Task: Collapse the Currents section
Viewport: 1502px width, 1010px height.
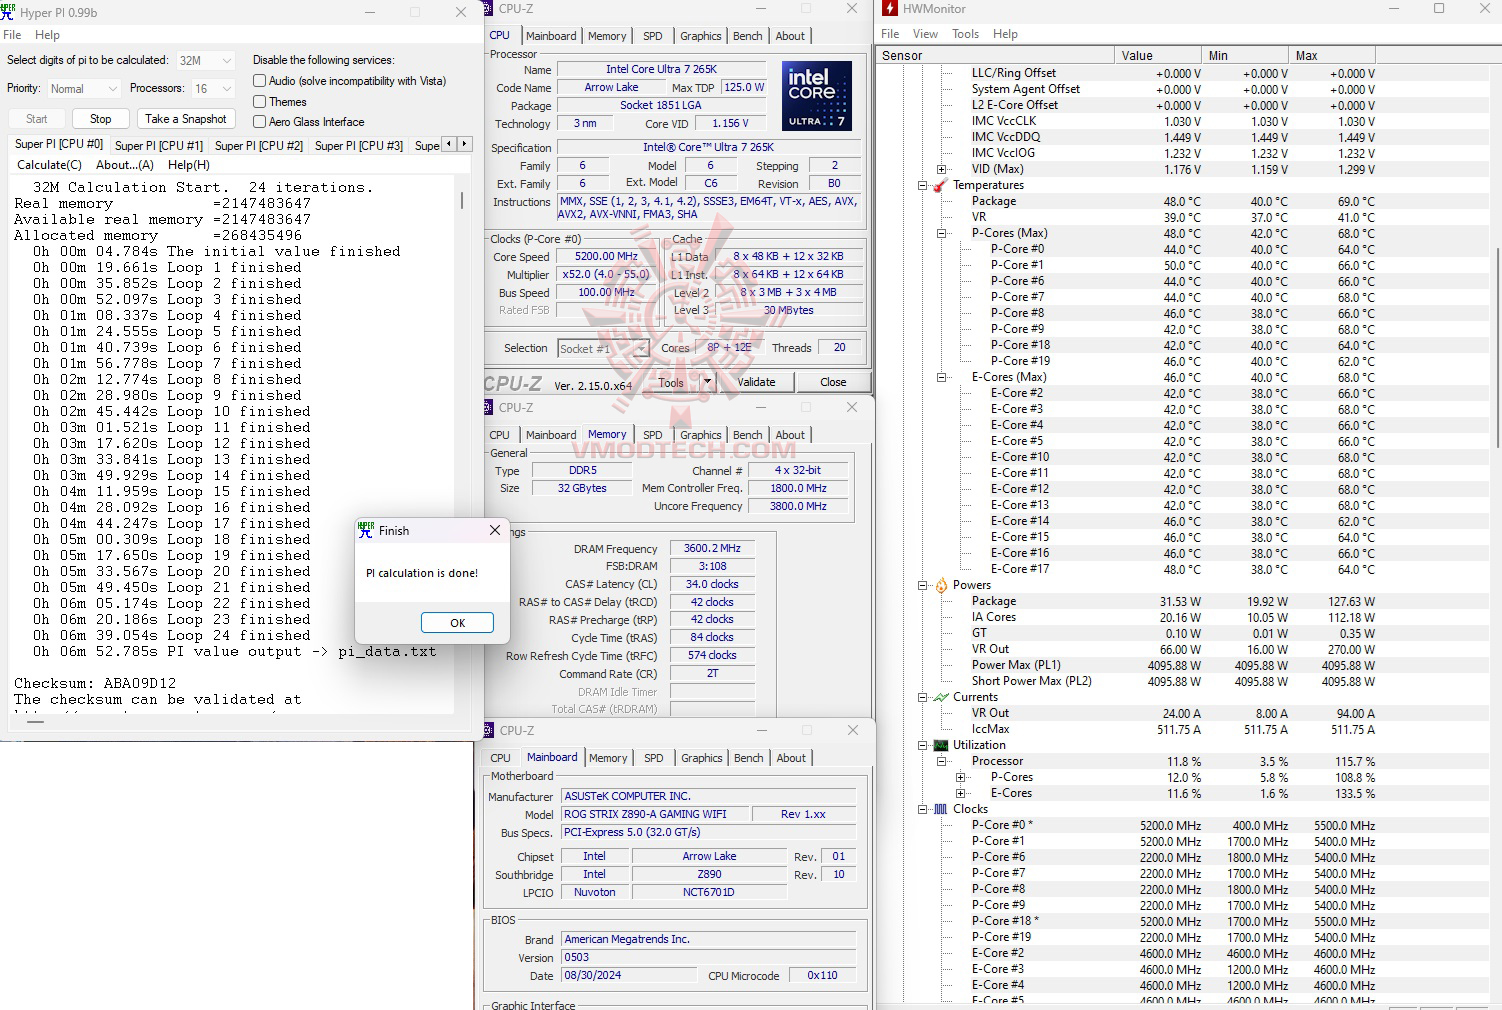Action: (922, 697)
